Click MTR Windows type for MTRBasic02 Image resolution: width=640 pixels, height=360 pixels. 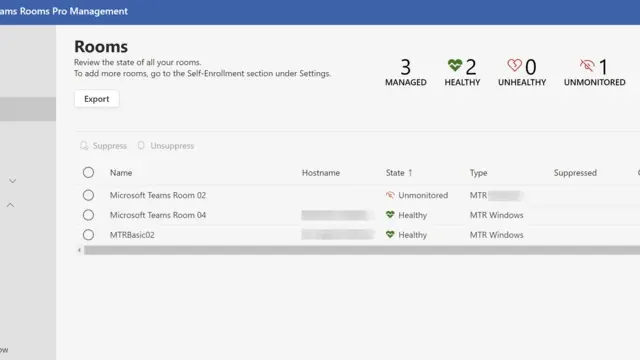(x=496, y=235)
